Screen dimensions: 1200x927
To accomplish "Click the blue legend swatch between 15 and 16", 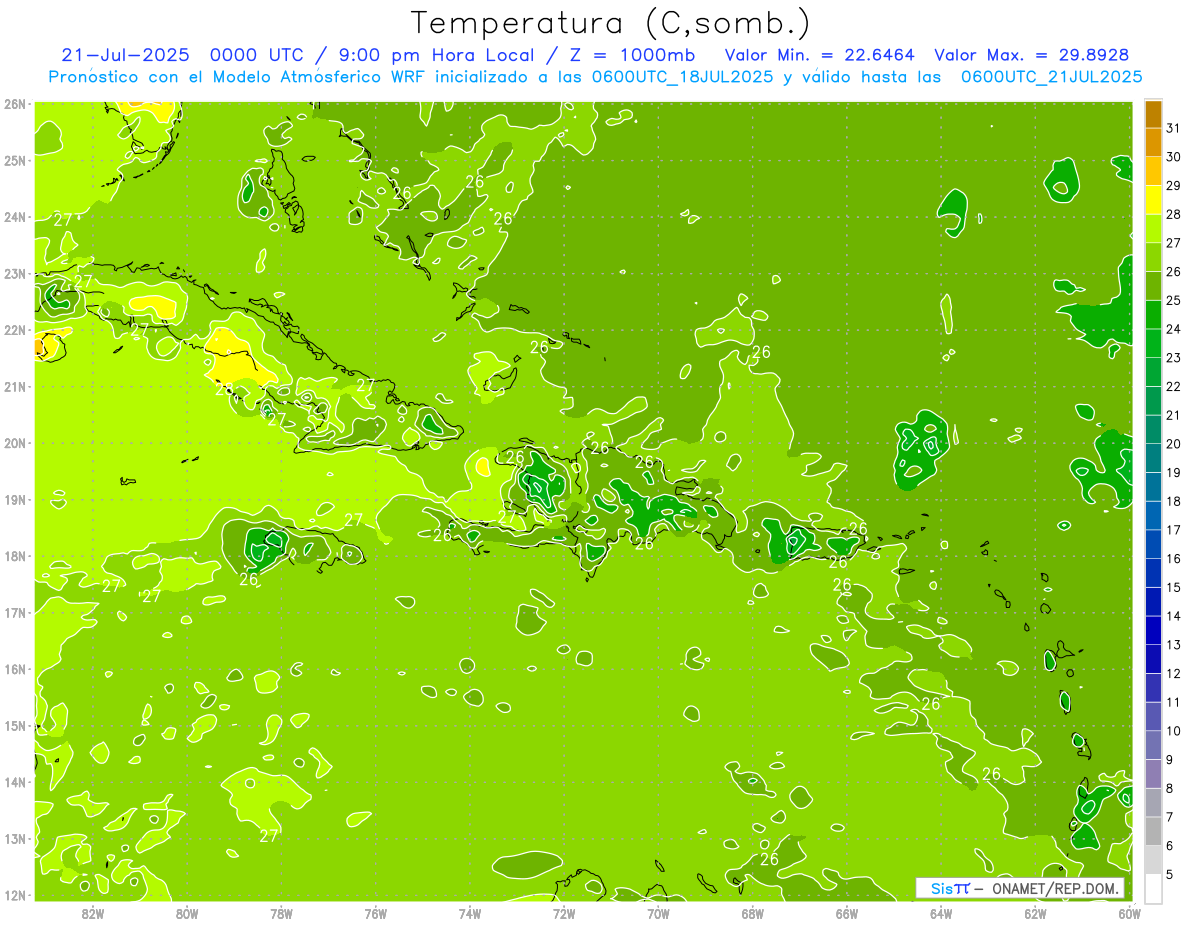I will (x=1153, y=574).
